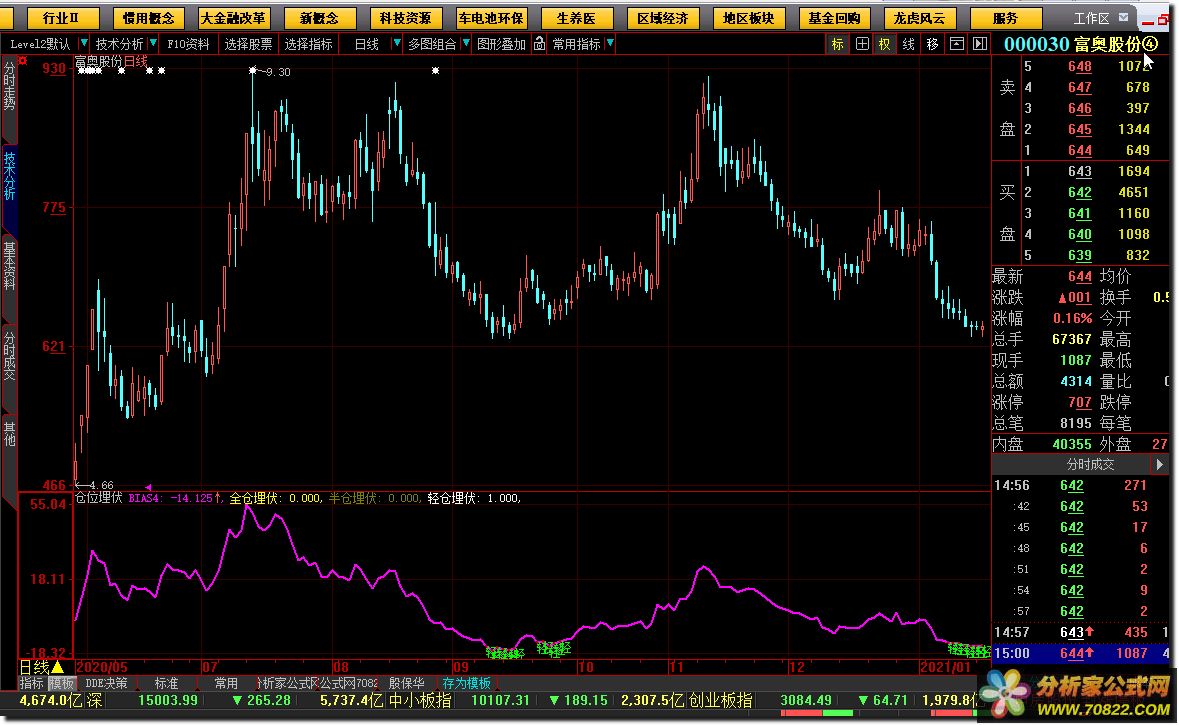Click the 9.30 high price marker
Image resolution: width=1179 pixels, height=725 pixels.
coord(277,72)
